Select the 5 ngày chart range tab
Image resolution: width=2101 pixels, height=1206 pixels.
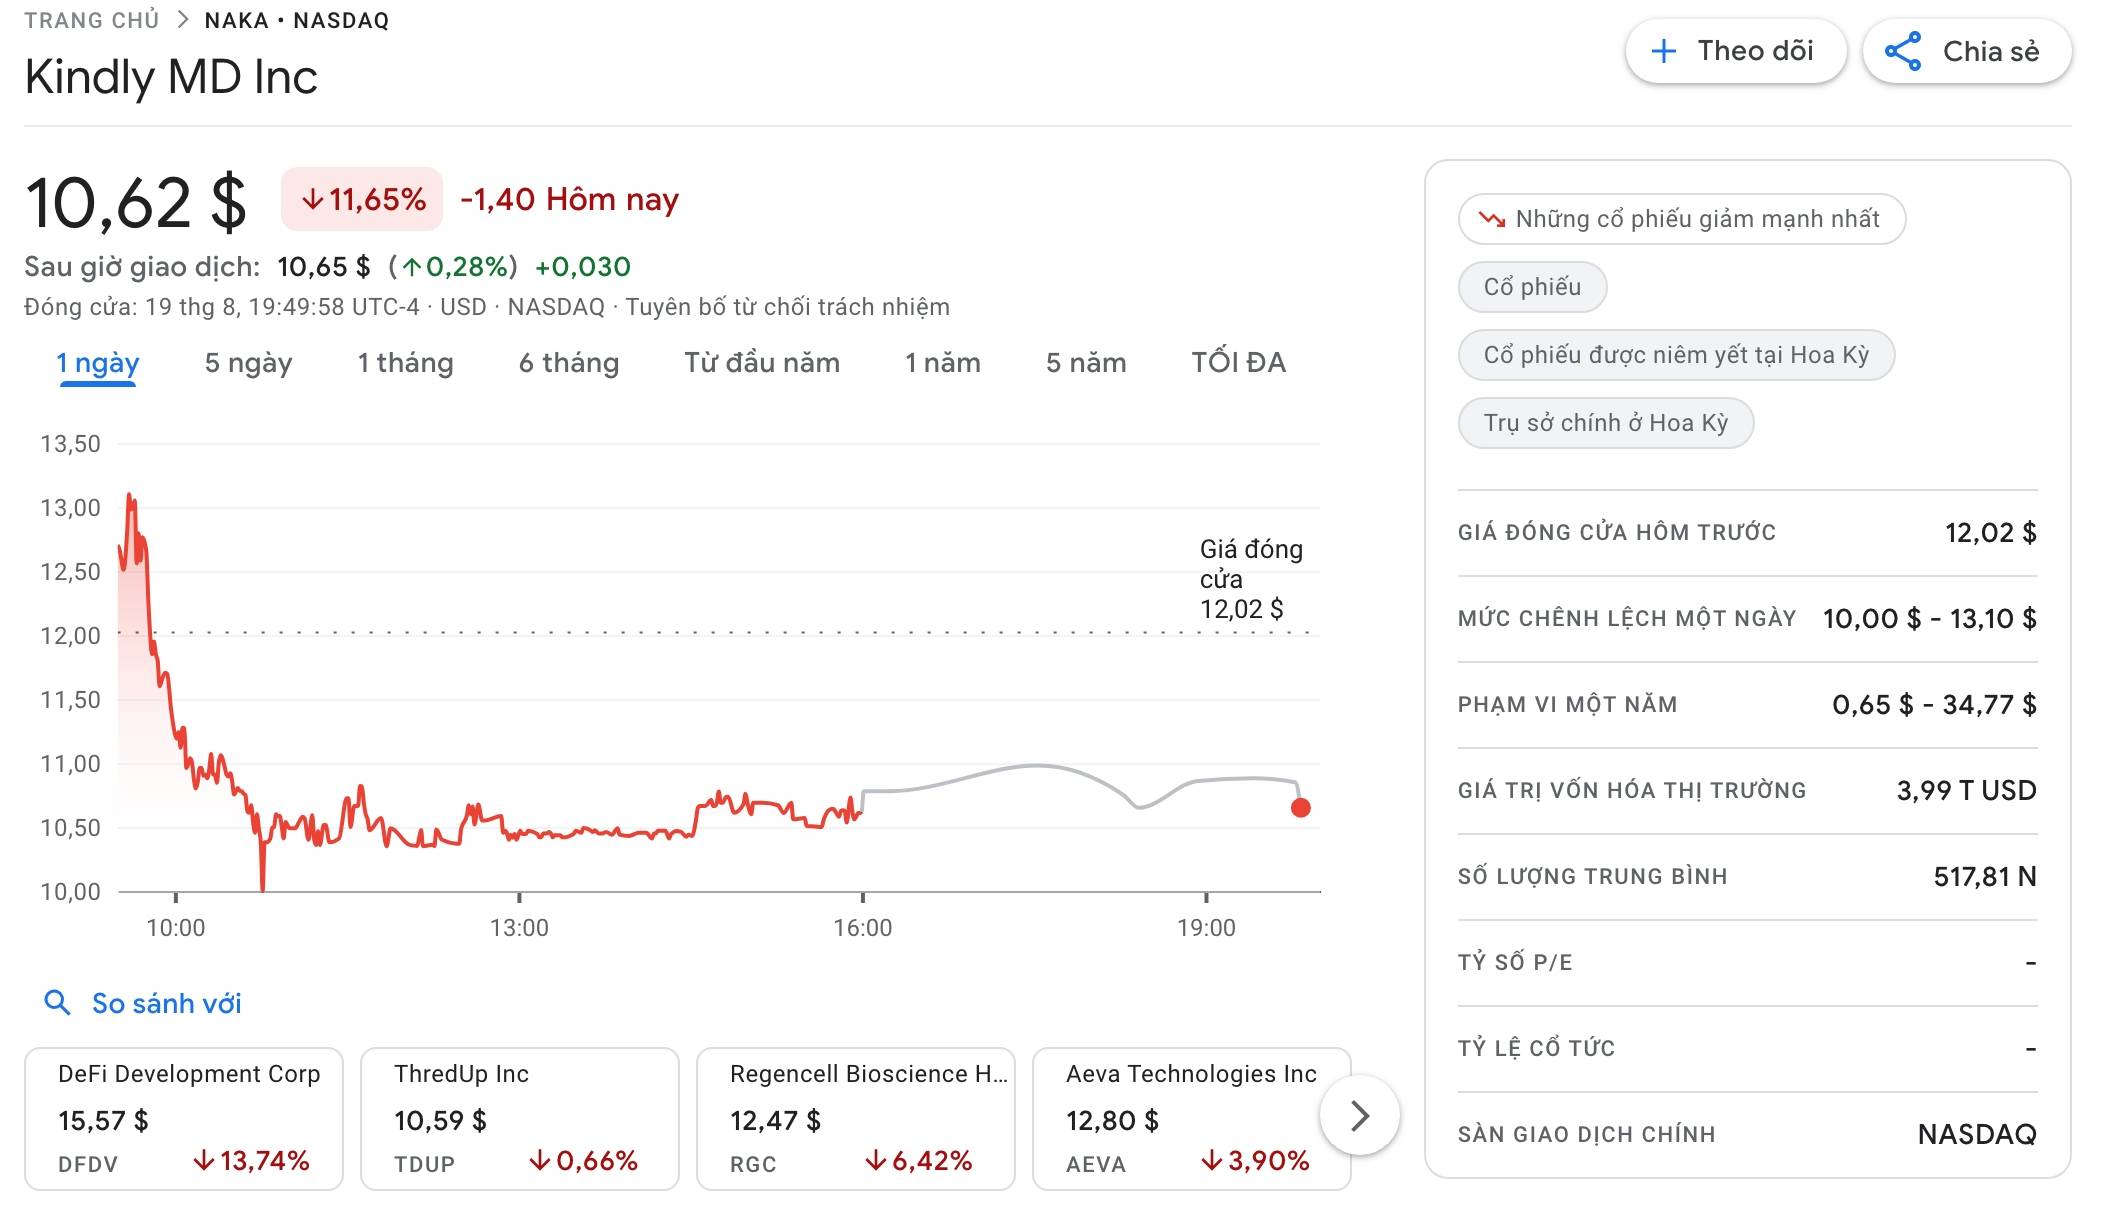[248, 363]
